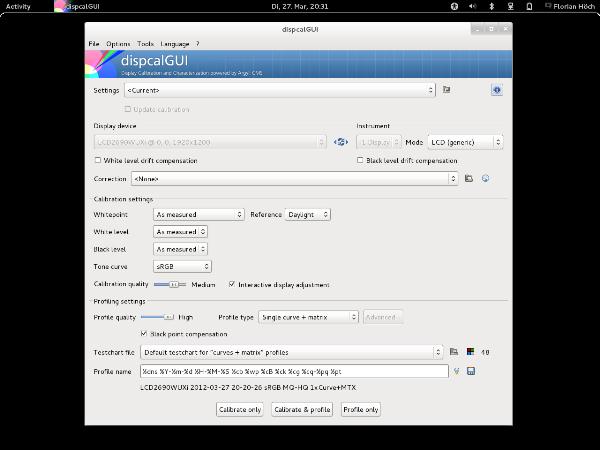This screenshot has width=600, height=450.
Task: Click the detect displays and instruments icon
Action: pyautogui.click(x=341, y=142)
